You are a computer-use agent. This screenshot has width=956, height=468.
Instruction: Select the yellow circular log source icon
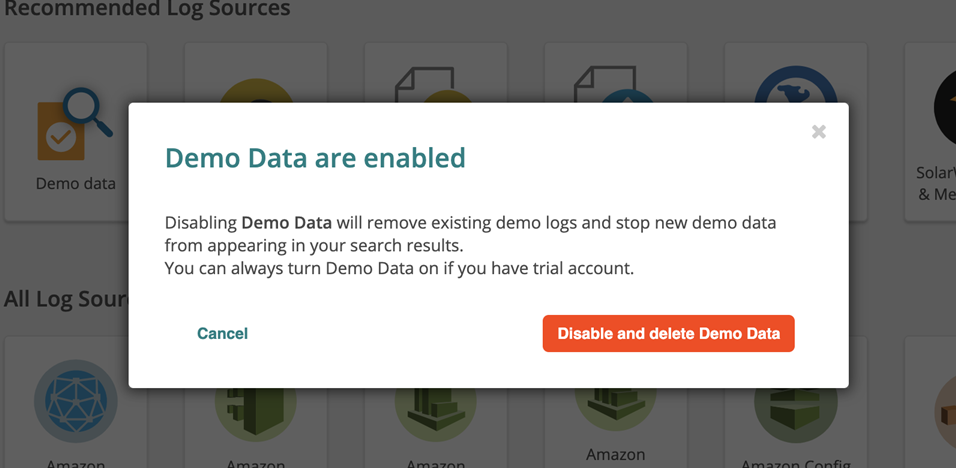point(255,90)
